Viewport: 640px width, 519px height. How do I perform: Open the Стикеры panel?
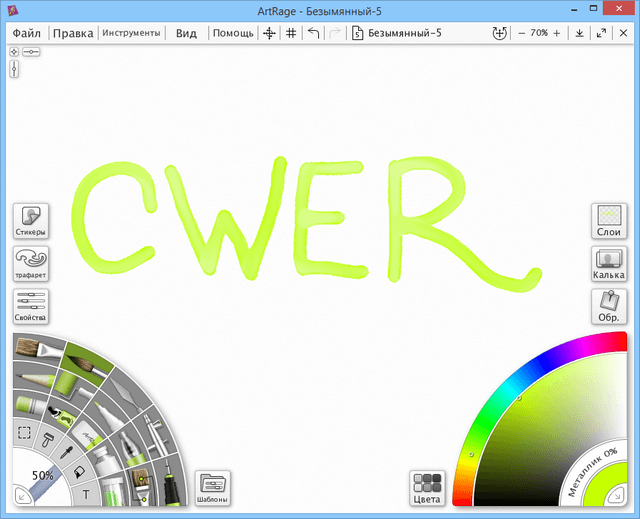click(x=31, y=221)
